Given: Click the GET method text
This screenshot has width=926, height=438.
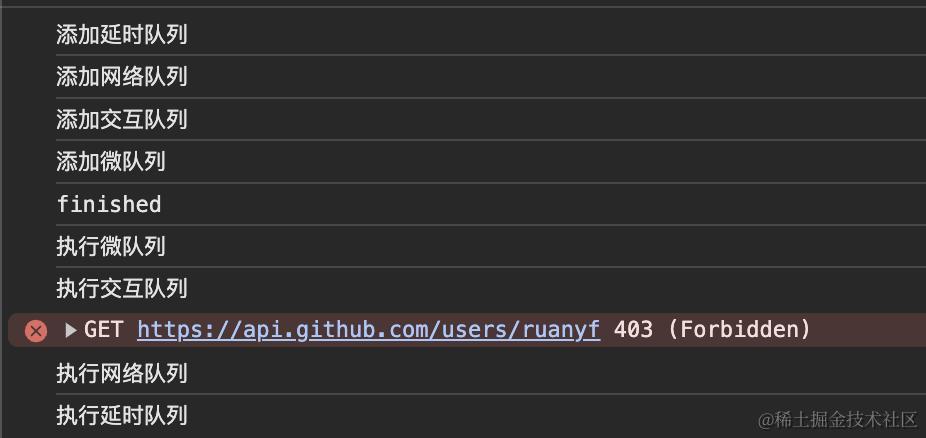Looking at the screenshot, I should pos(103,329).
